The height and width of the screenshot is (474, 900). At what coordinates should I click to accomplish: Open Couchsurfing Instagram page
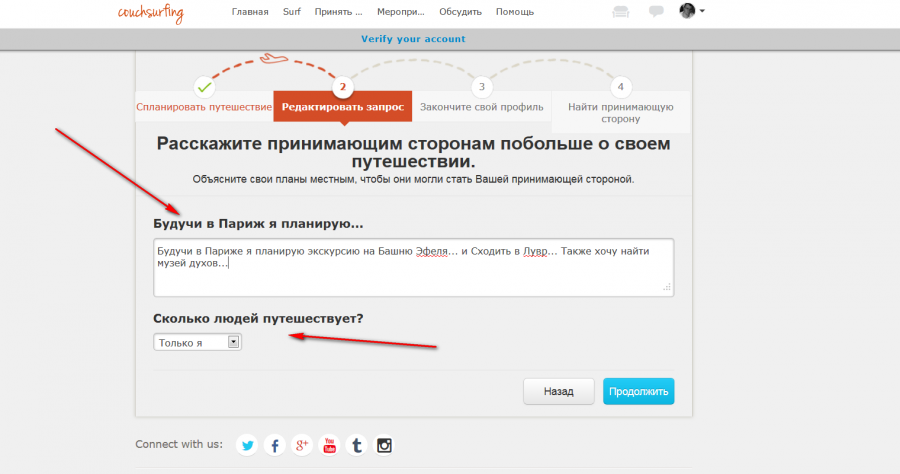click(x=384, y=445)
